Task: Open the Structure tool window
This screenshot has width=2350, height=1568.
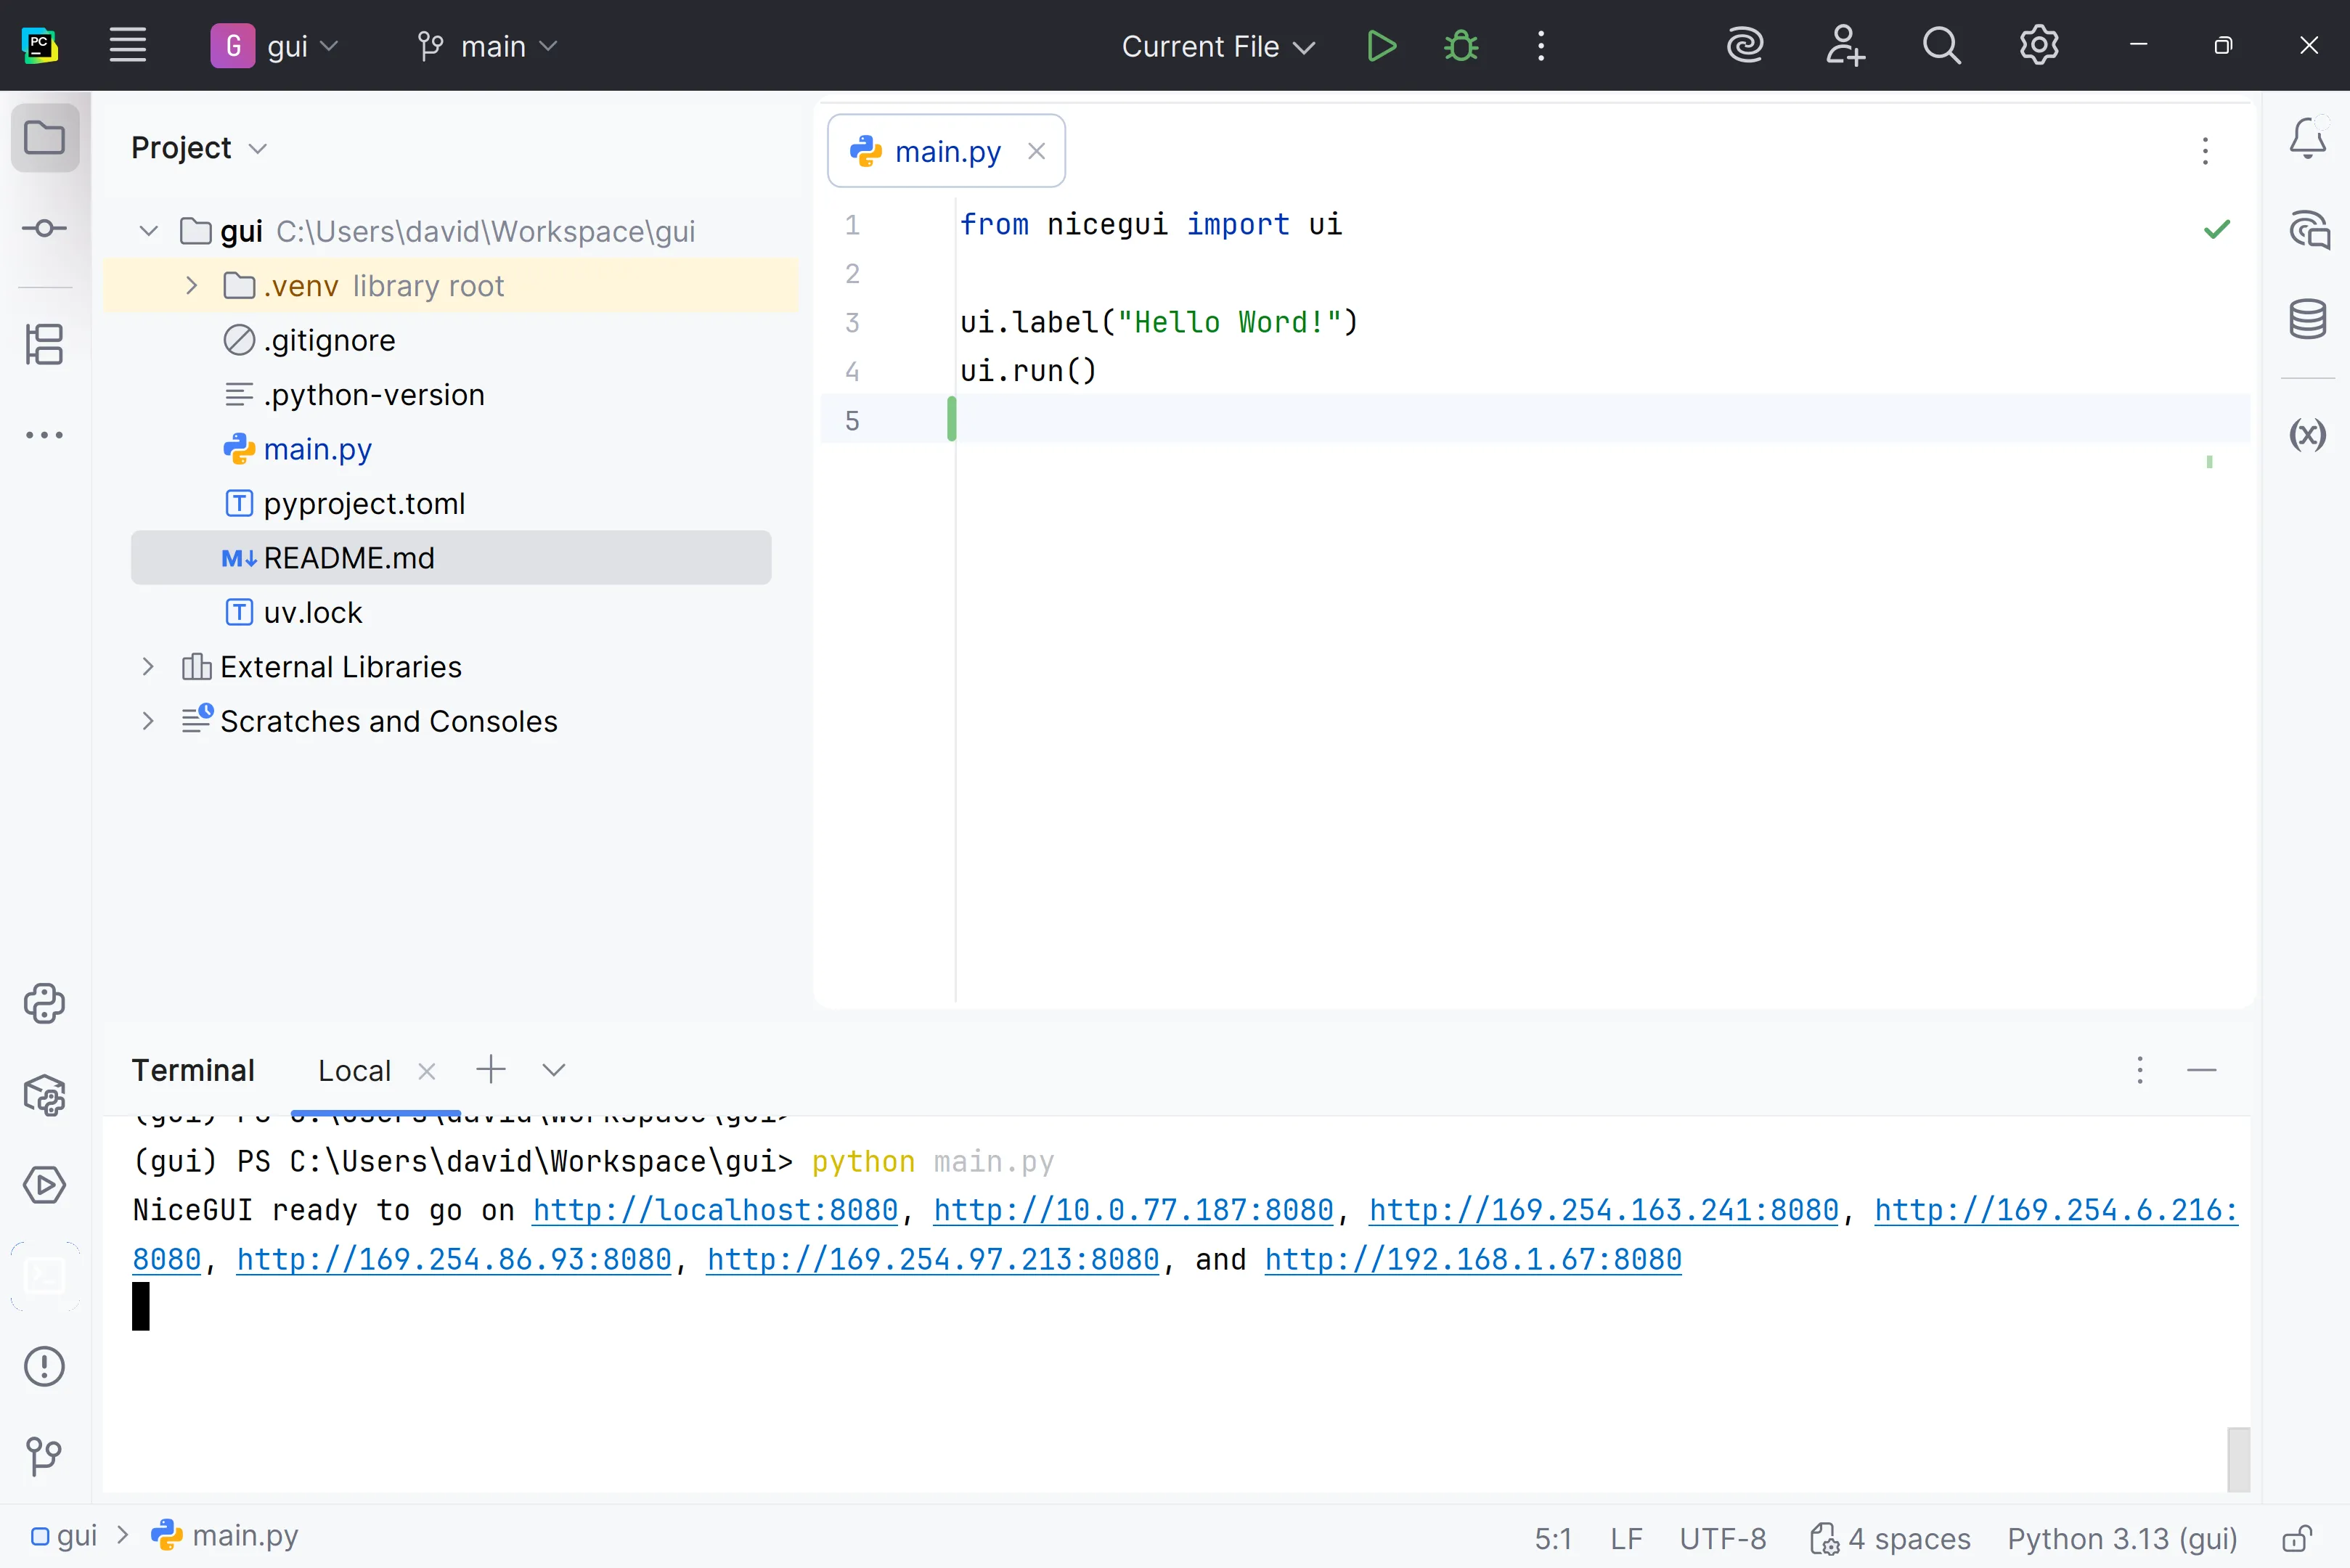Action: tap(45, 344)
